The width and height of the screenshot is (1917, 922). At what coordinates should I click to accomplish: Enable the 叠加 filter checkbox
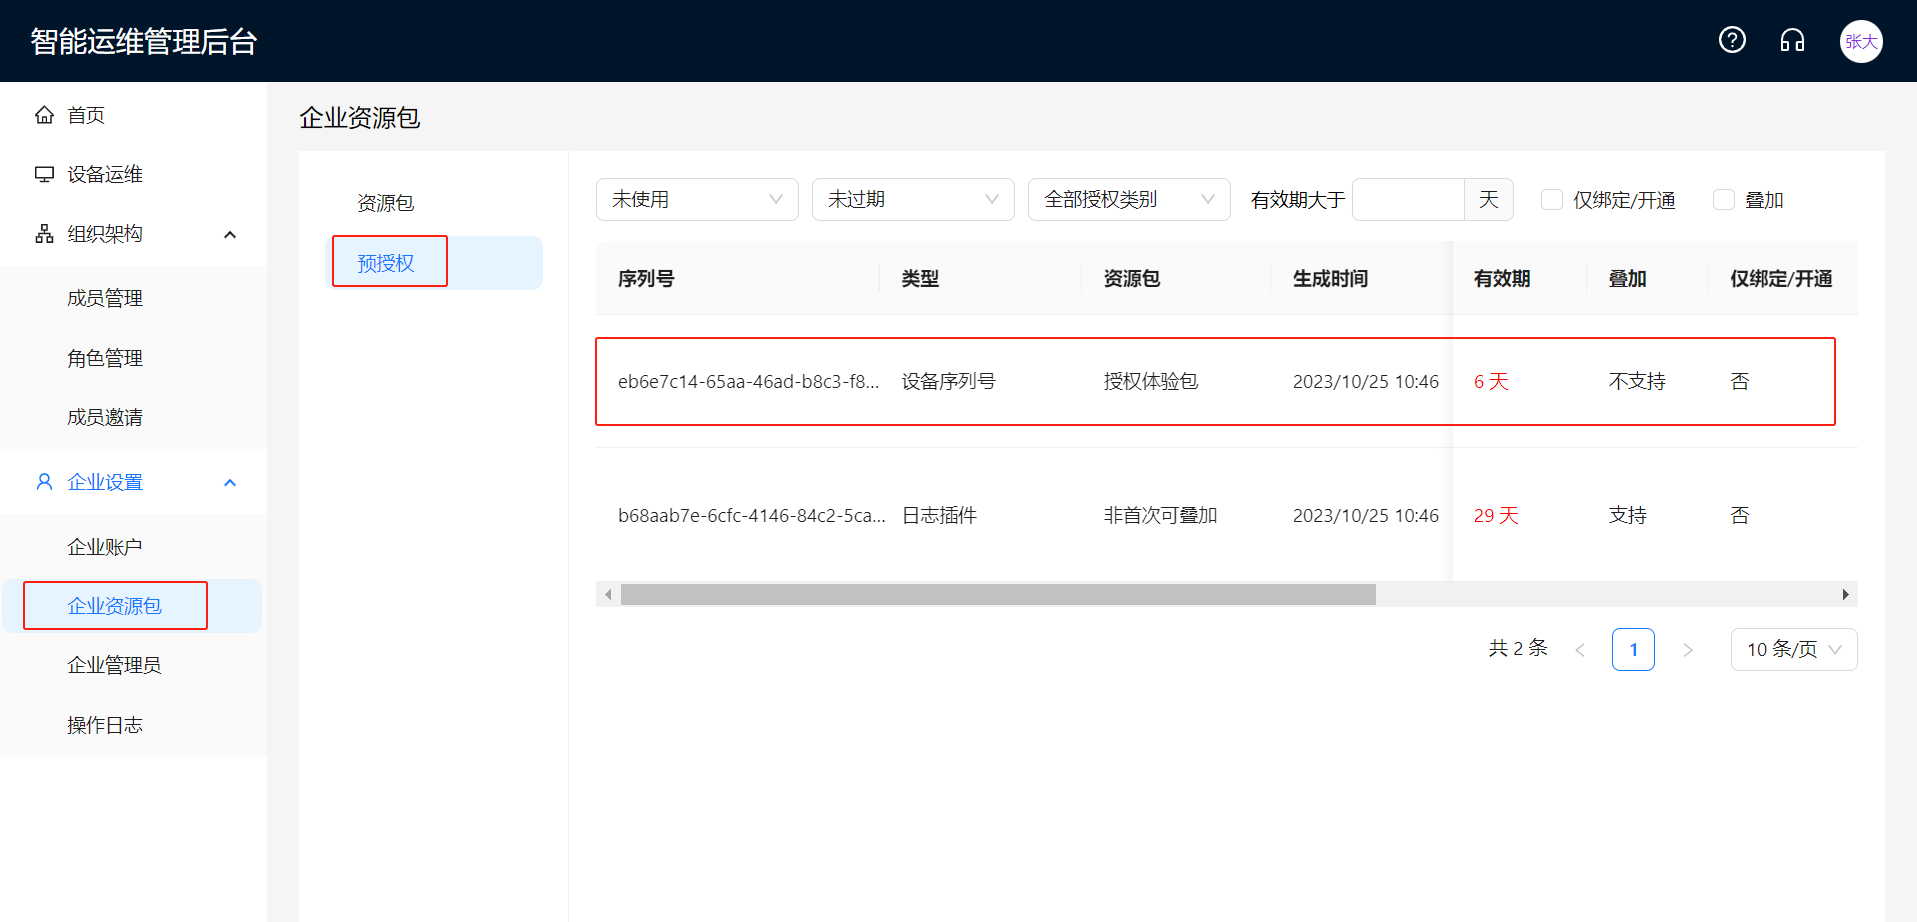click(x=1724, y=200)
